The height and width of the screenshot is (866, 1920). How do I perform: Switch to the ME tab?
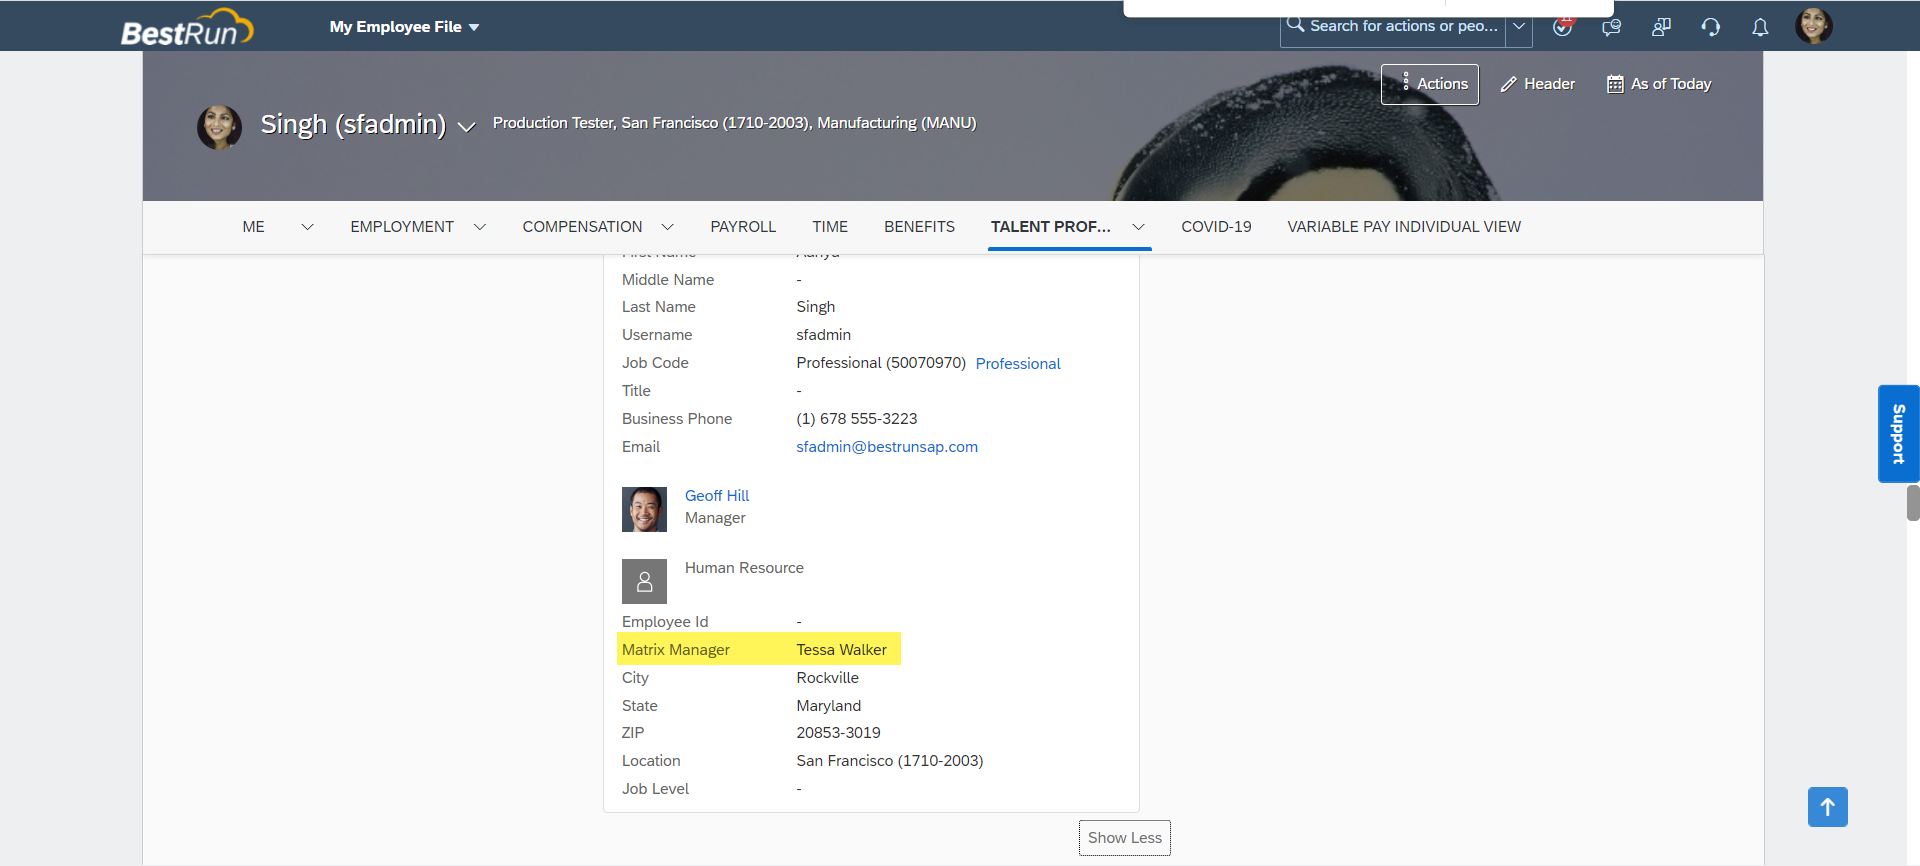tap(253, 227)
